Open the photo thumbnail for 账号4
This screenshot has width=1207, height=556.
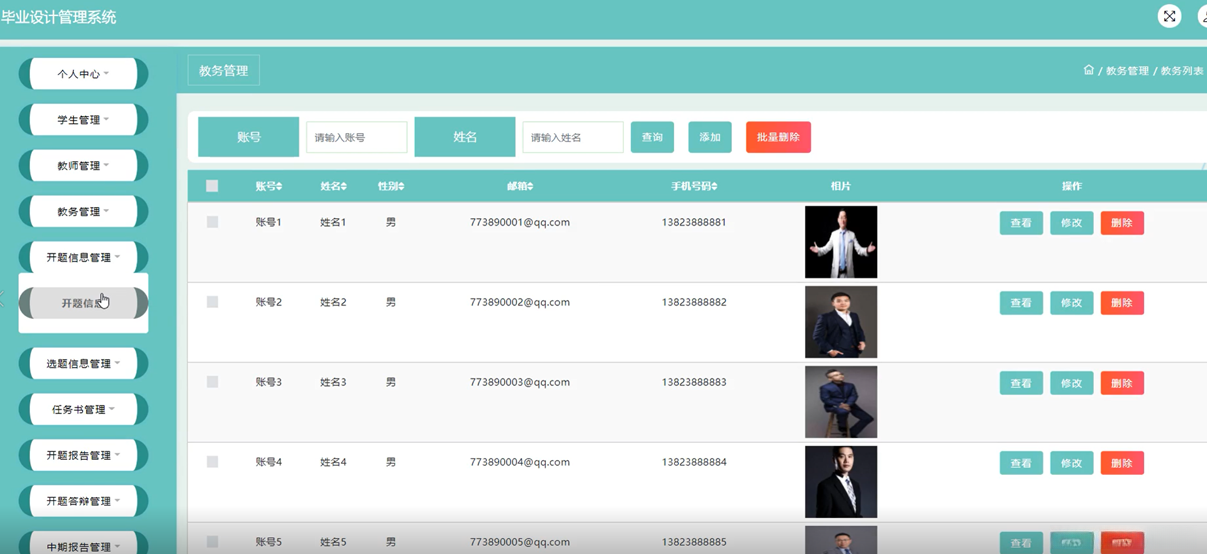point(841,482)
